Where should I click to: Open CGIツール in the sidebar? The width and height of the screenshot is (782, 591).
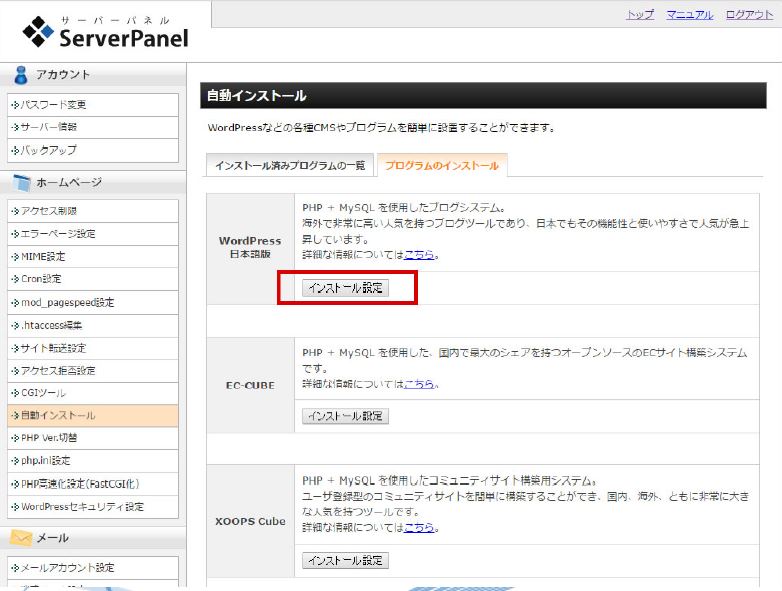coord(93,394)
